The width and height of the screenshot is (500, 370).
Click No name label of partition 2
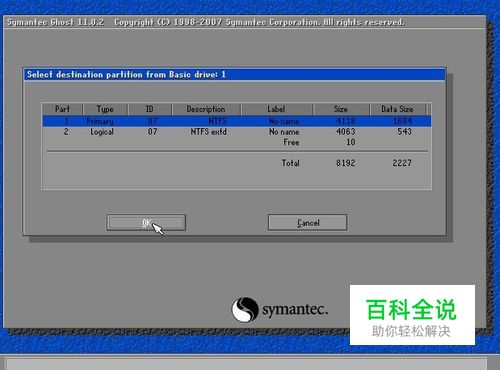284,132
